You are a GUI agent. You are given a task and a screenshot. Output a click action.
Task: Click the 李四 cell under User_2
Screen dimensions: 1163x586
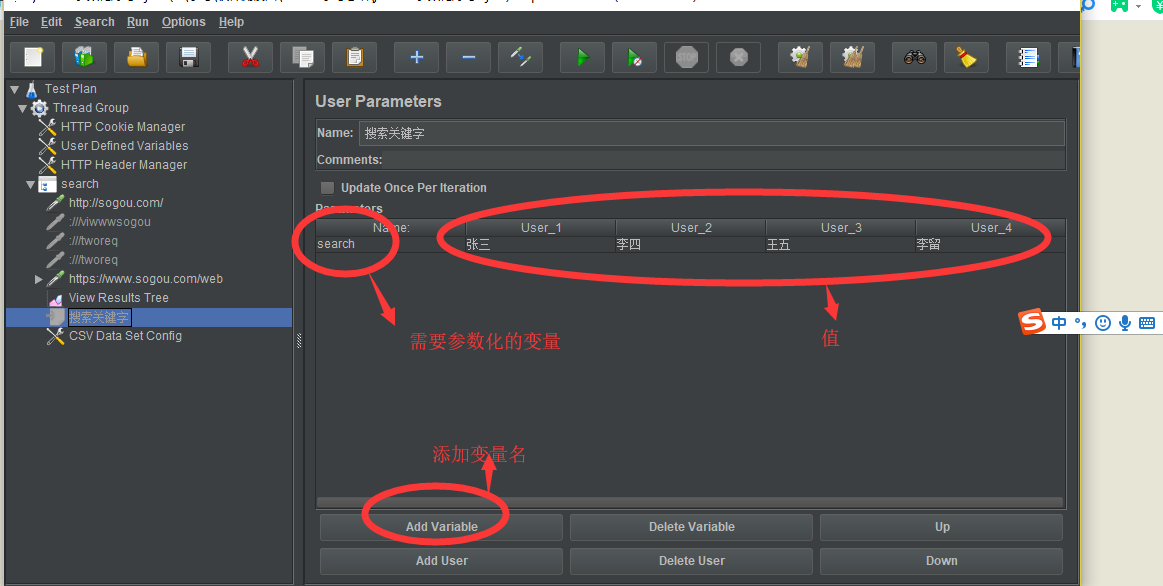pos(690,244)
